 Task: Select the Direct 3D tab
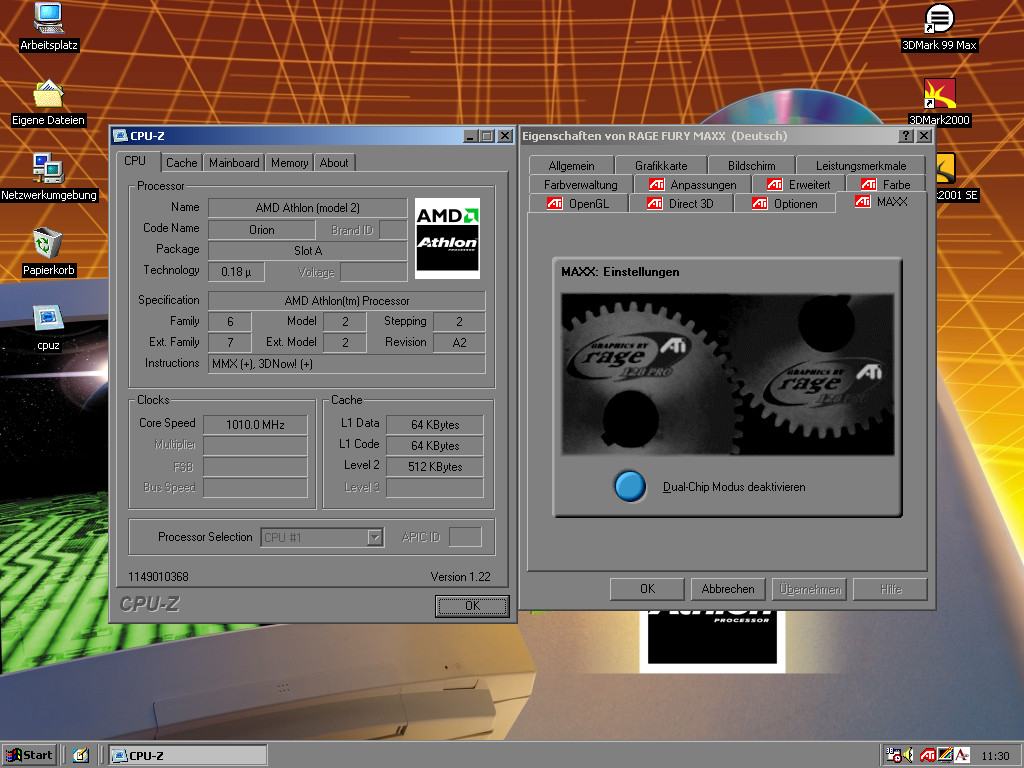(680, 204)
